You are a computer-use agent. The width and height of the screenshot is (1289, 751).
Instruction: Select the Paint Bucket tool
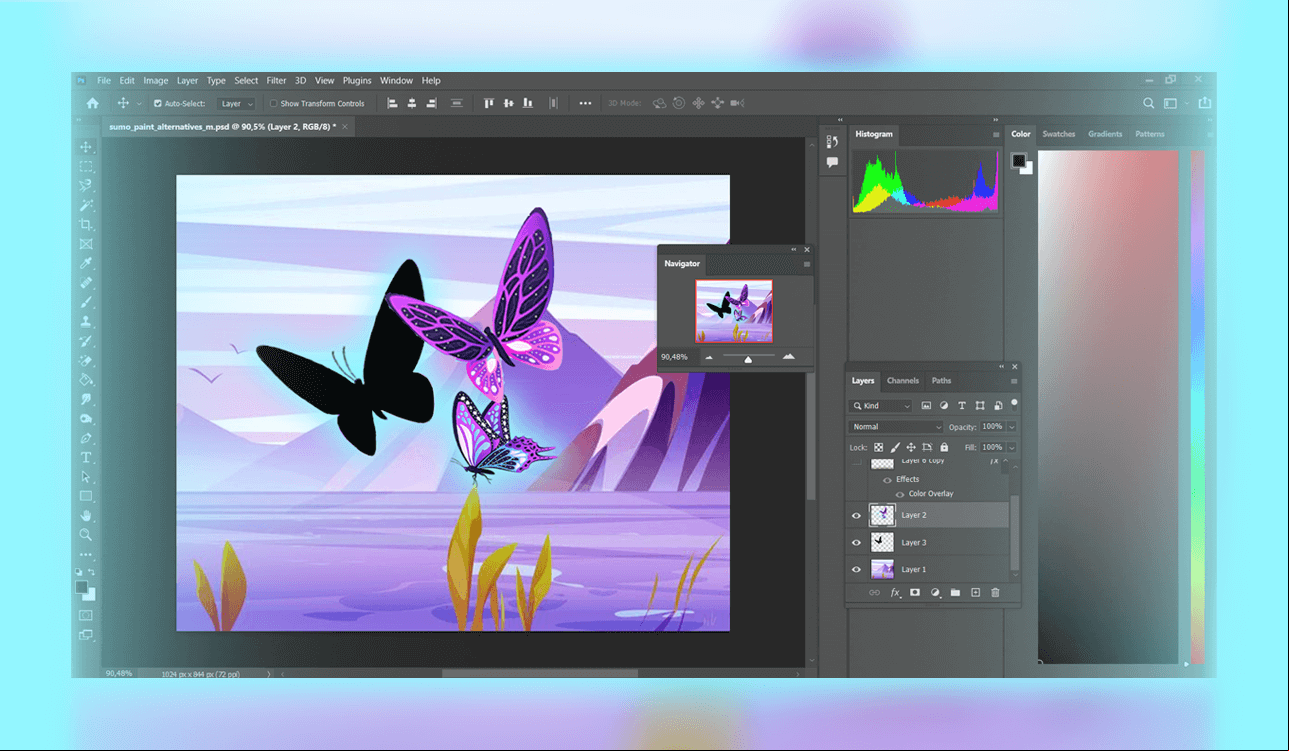[86, 380]
